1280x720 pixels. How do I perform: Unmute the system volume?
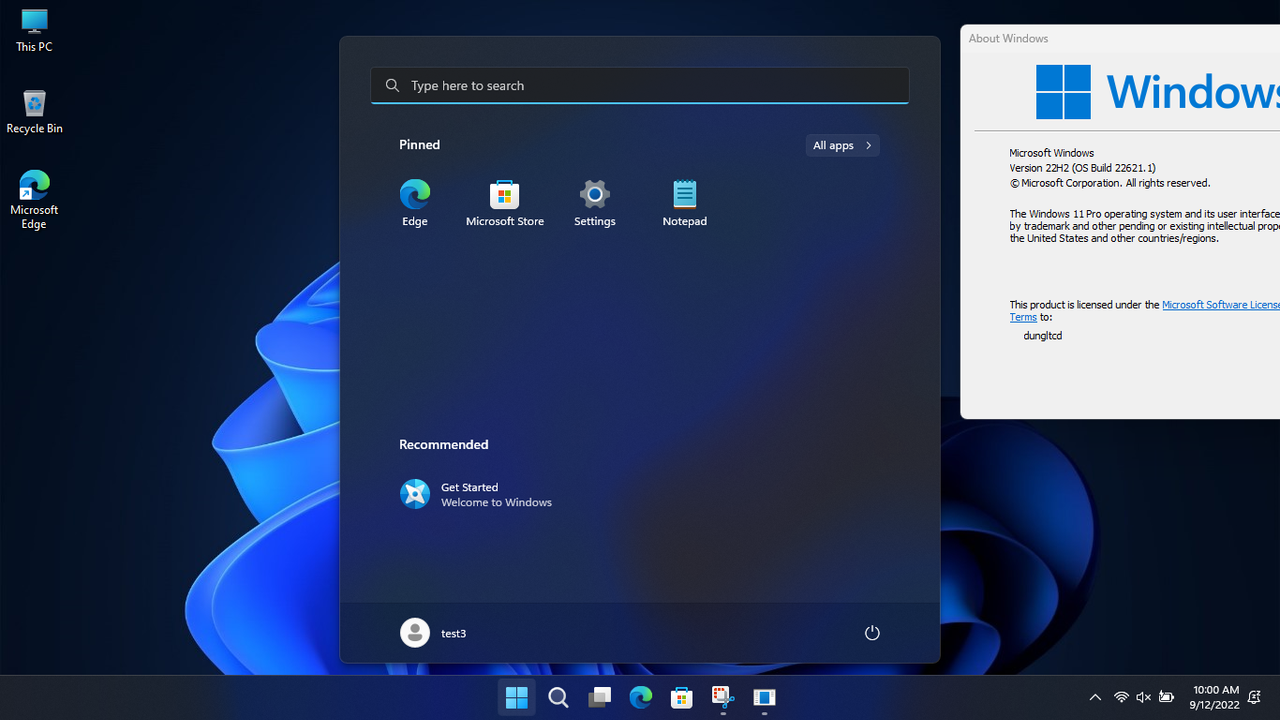tap(1143, 697)
